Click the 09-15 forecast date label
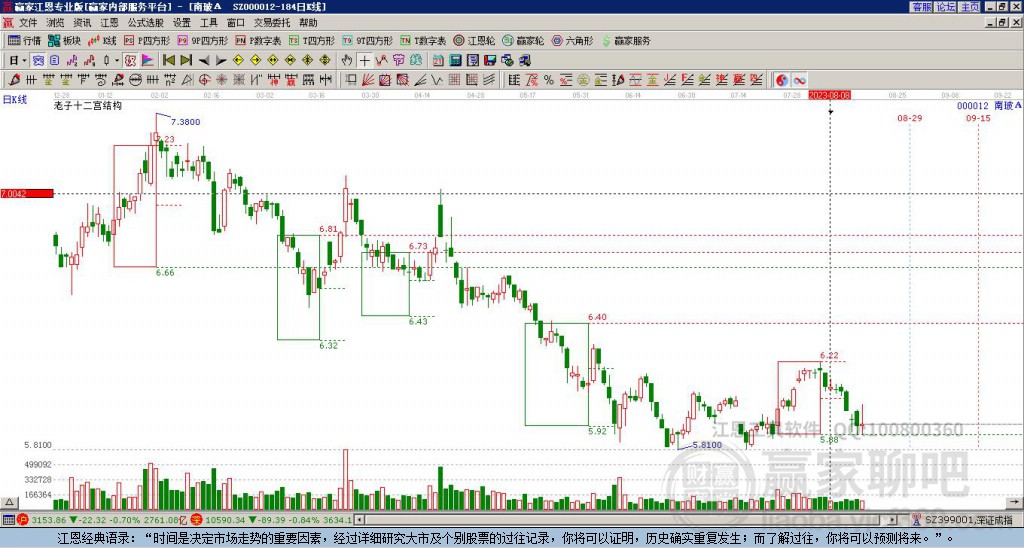Screen dimensions: 1024x548 coord(978,118)
